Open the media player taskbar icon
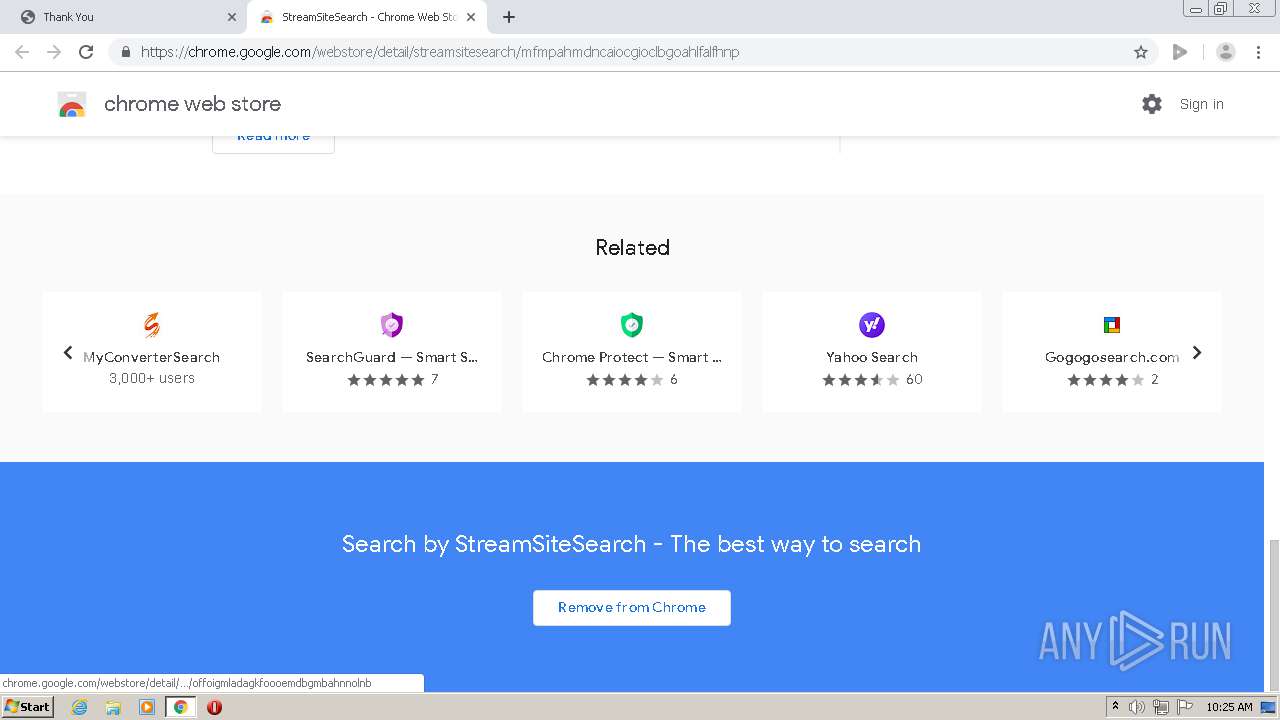 click(x=147, y=707)
